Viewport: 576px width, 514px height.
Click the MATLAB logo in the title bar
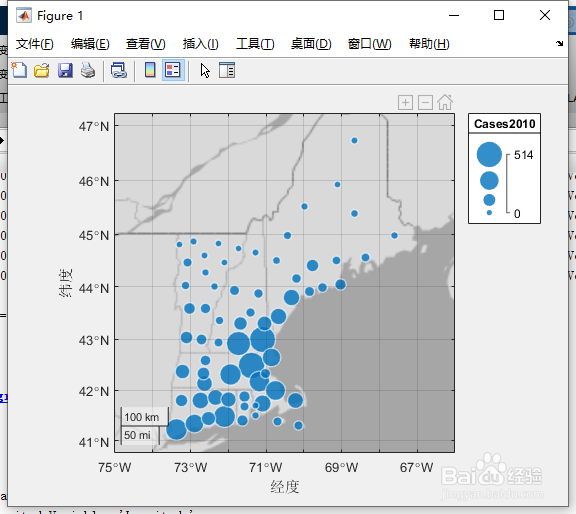pos(24,15)
